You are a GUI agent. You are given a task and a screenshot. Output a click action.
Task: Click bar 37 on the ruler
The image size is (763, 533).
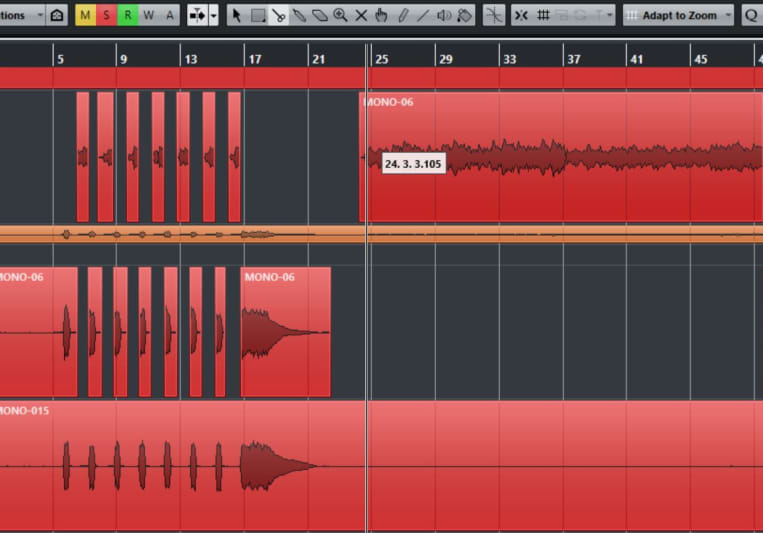coord(574,59)
